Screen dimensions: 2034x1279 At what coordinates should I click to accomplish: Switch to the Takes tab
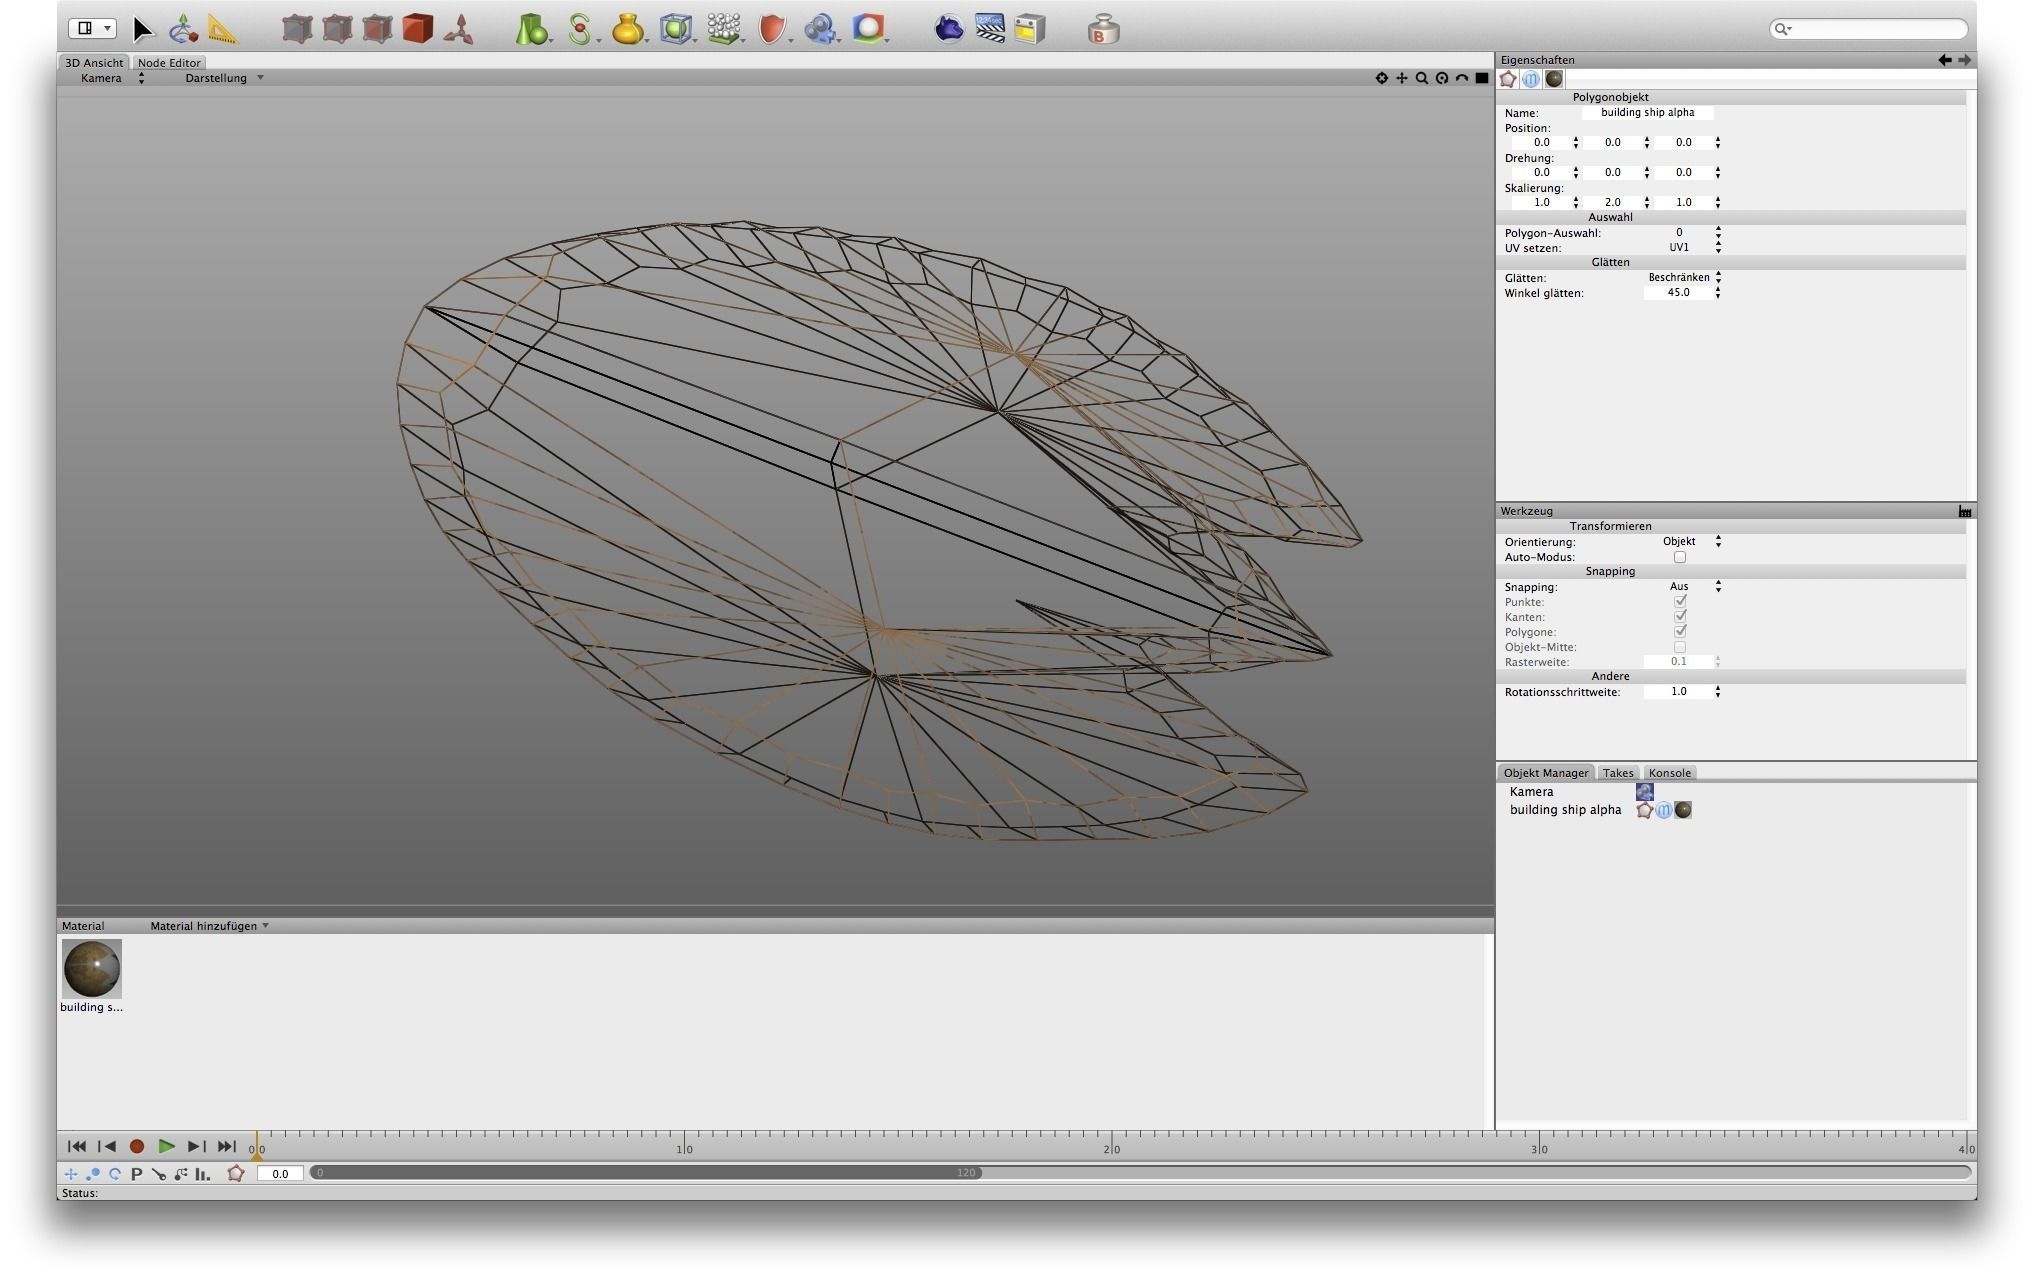pos(1617,773)
